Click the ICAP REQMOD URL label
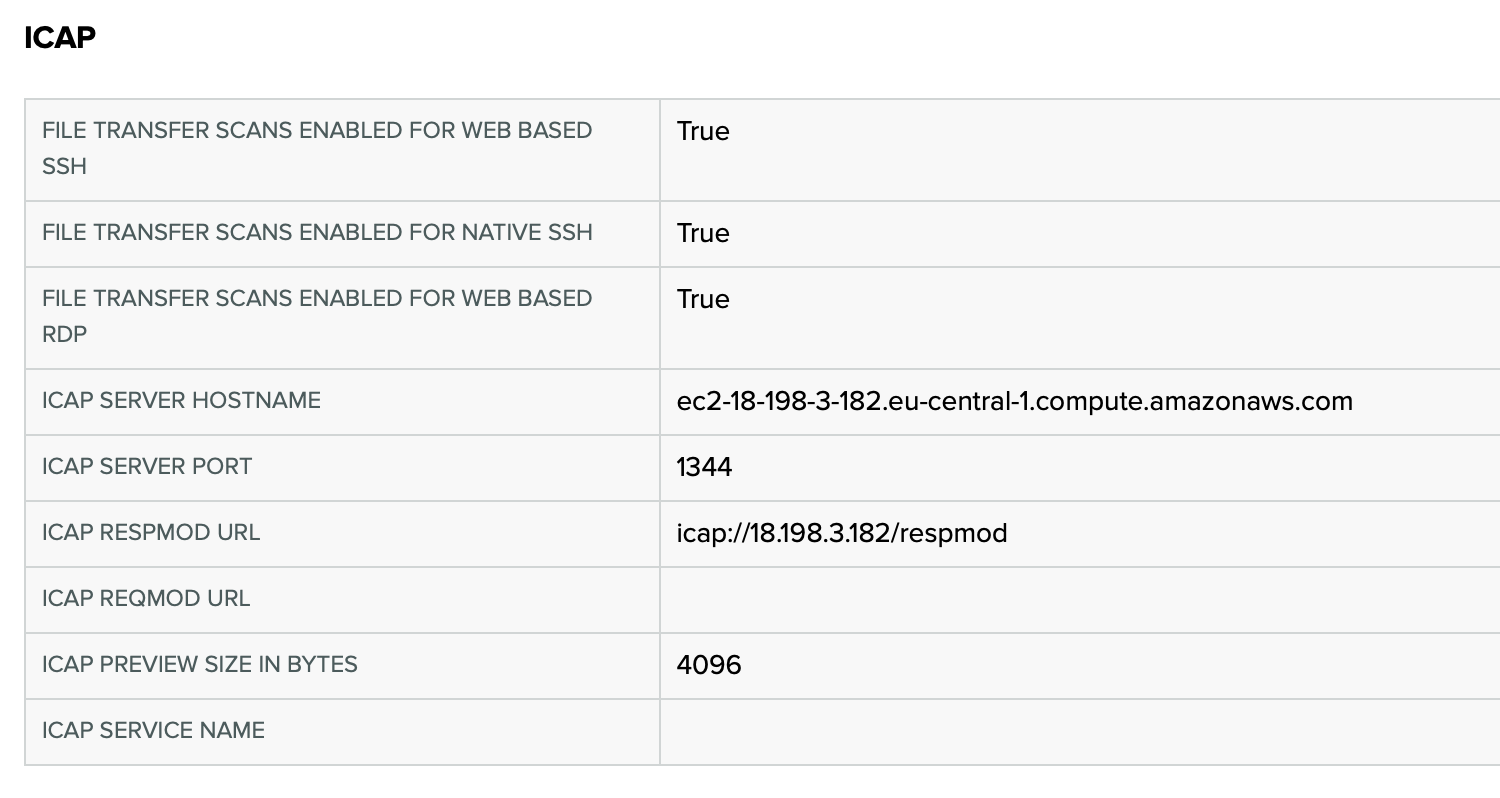Screen dimensions: 1500x798 point(146,598)
